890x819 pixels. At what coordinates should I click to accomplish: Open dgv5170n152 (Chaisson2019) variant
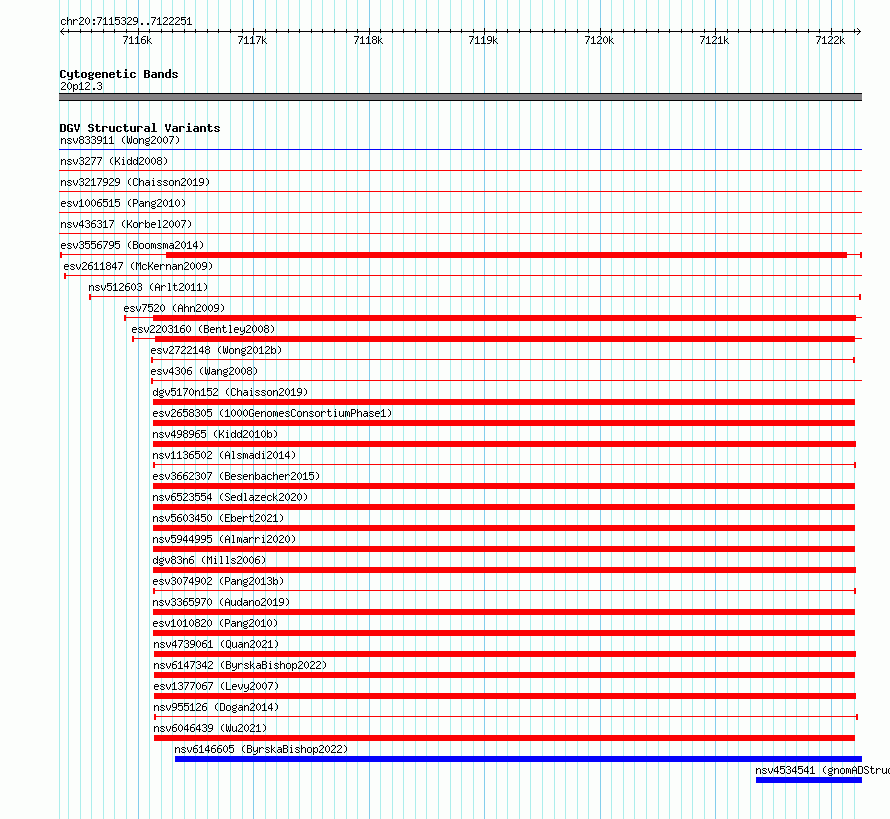230,392
